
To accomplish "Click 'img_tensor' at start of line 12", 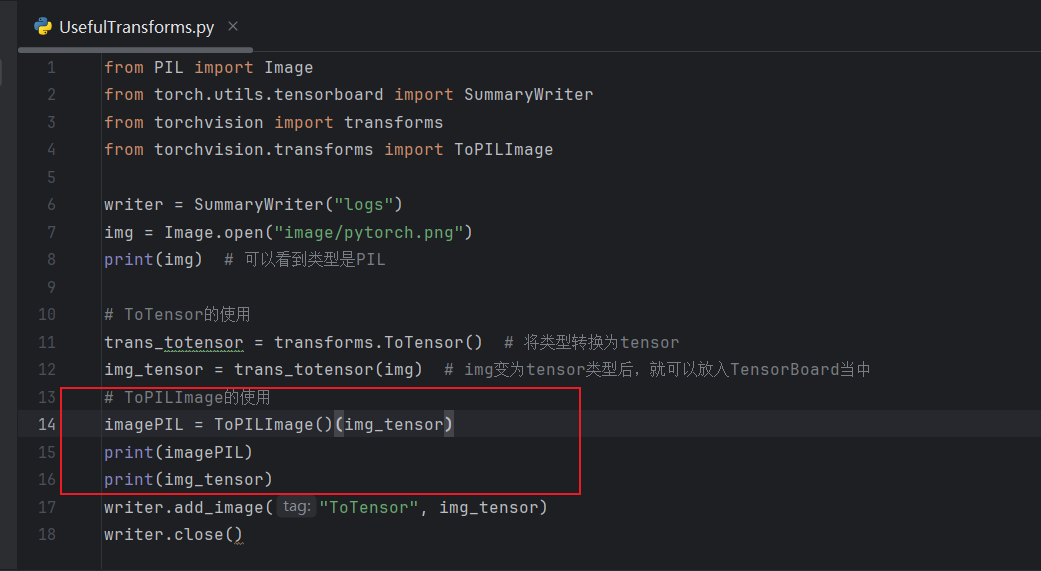I will pyautogui.click(x=154, y=370).
